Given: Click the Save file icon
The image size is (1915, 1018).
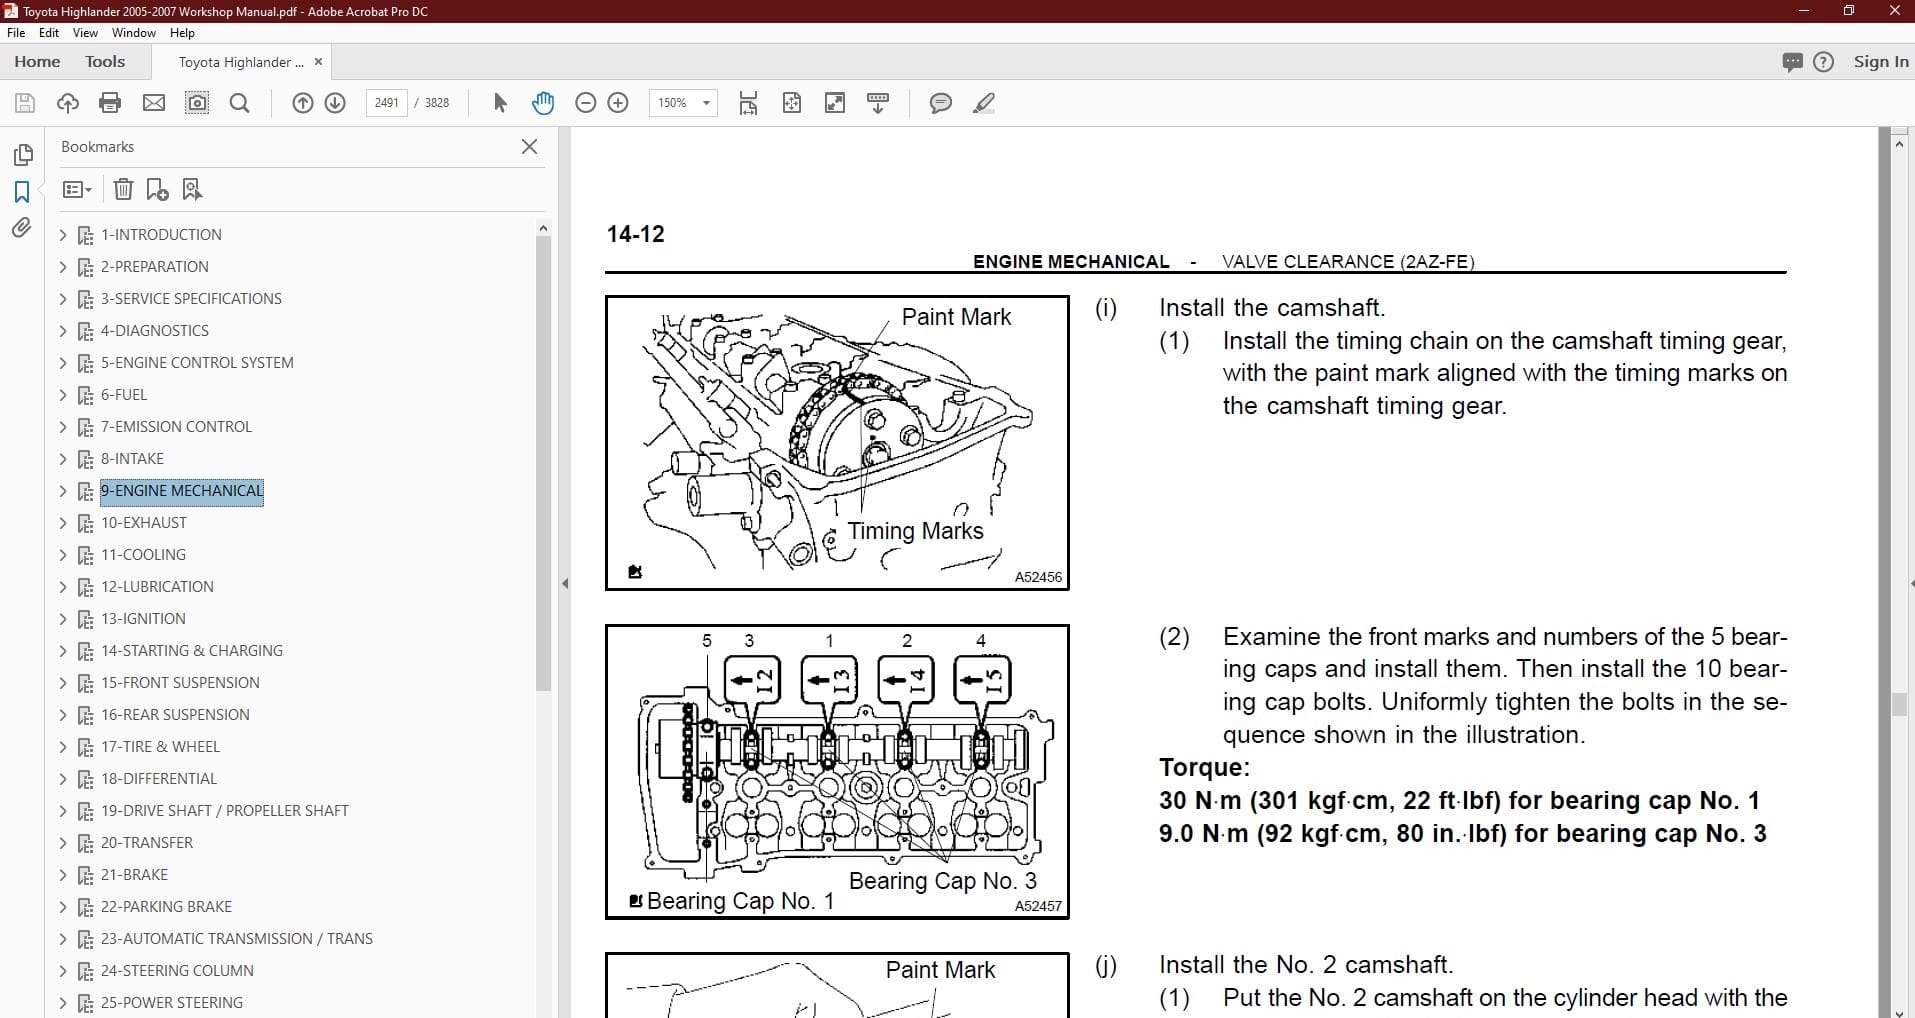Looking at the screenshot, I should 25,103.
